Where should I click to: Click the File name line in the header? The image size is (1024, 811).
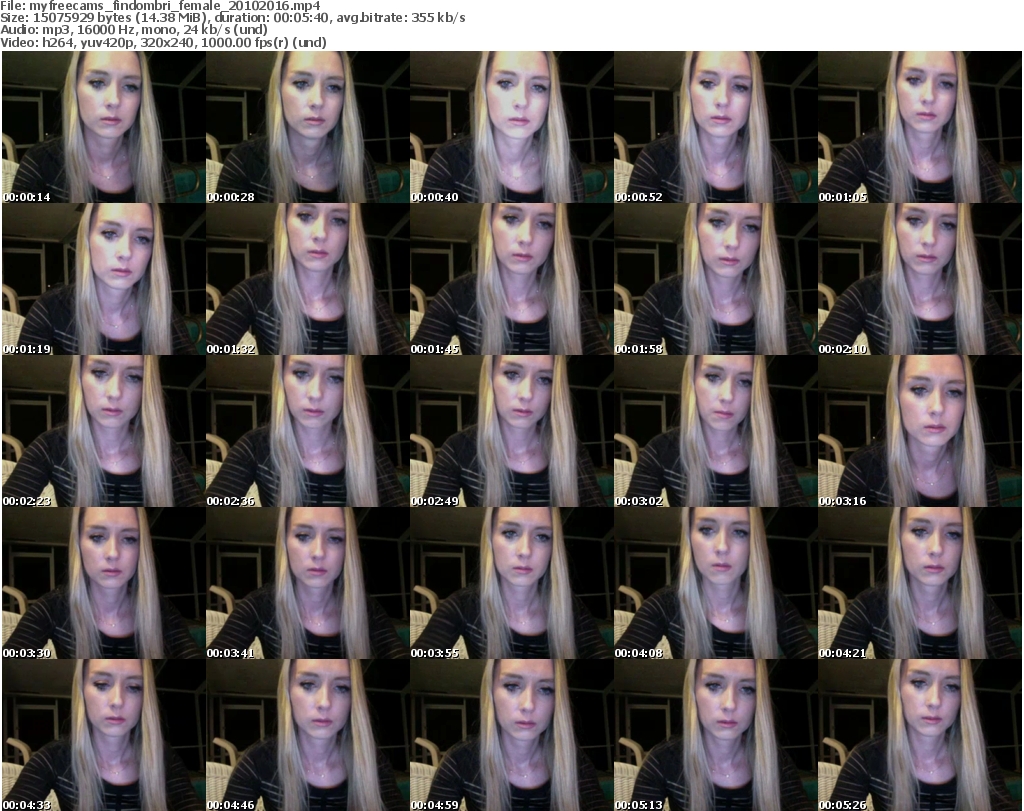pos(160,6)
